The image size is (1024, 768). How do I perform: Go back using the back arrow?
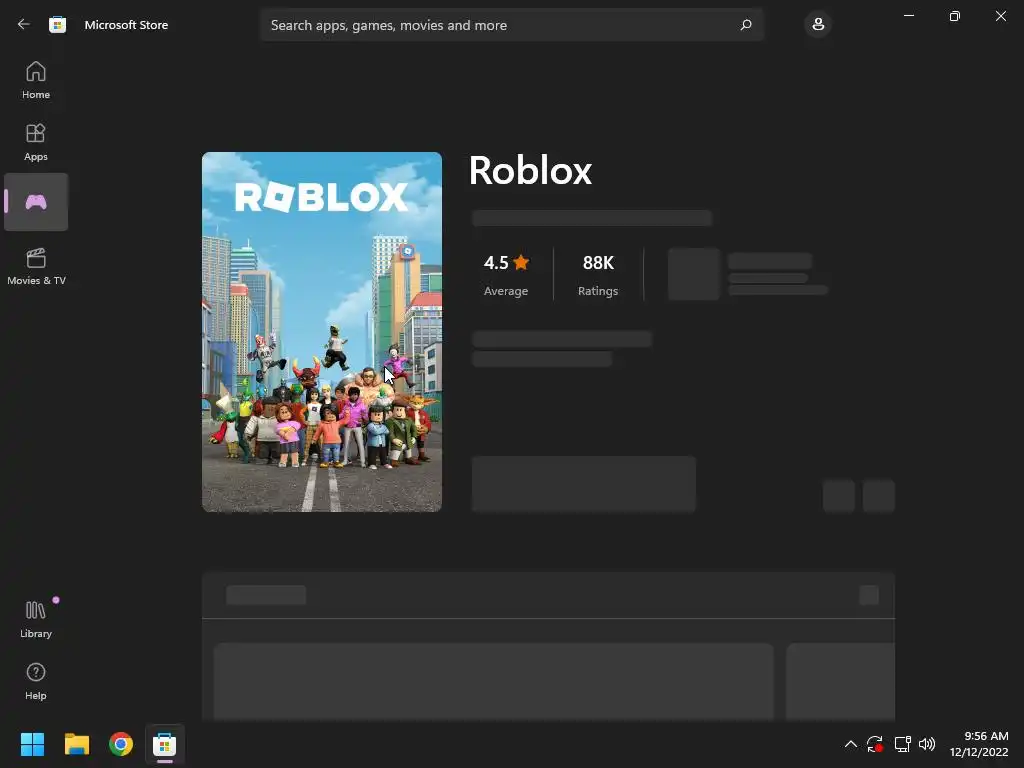click(24, 25)
